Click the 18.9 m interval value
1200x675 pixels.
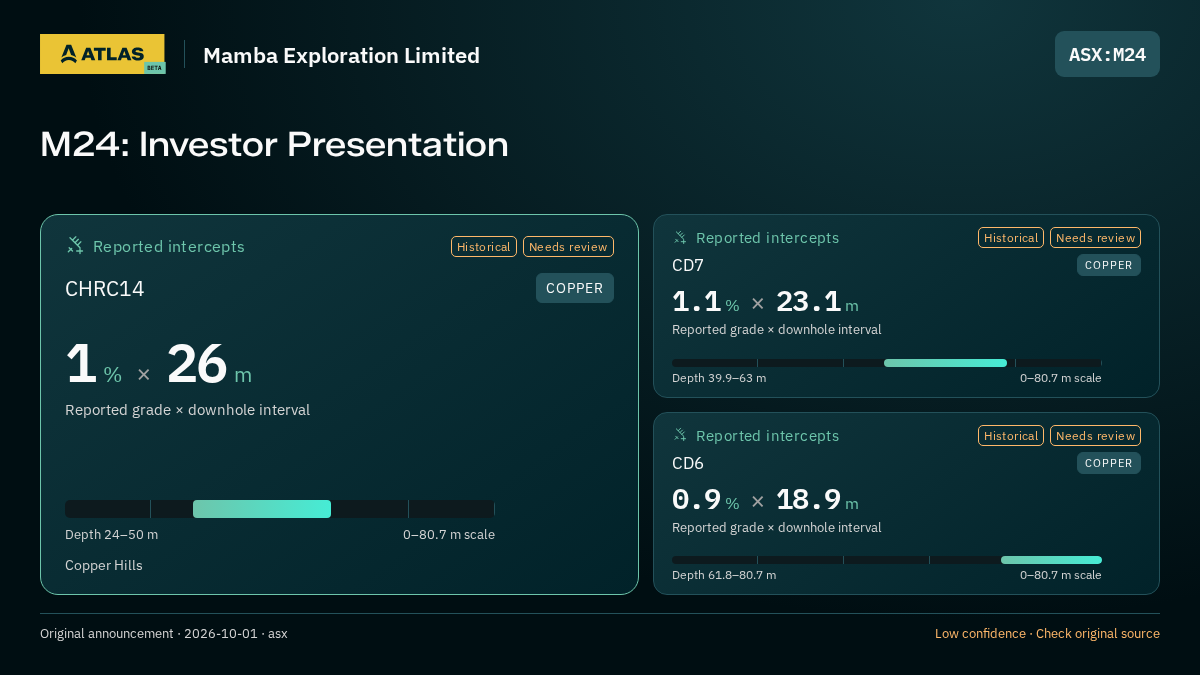(817, 500)
